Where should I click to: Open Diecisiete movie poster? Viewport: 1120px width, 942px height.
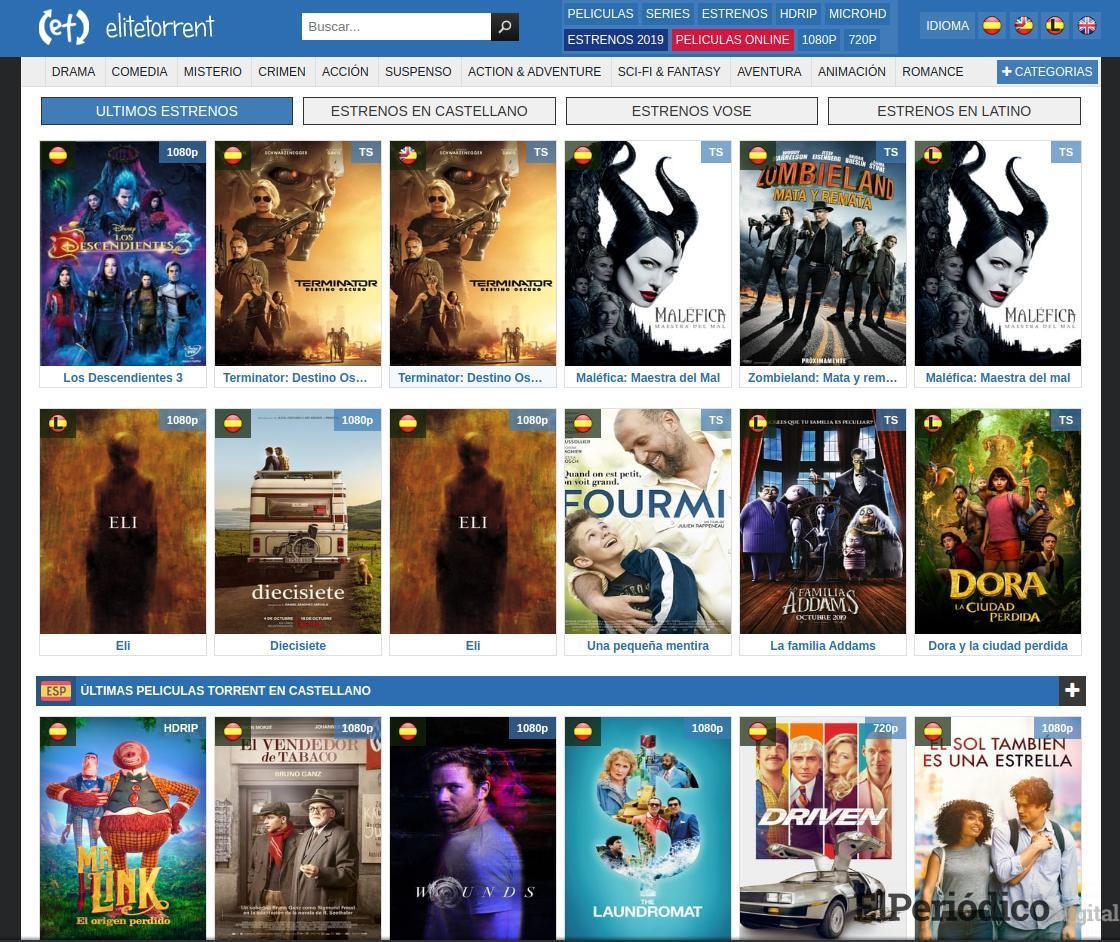click(298, 521)
